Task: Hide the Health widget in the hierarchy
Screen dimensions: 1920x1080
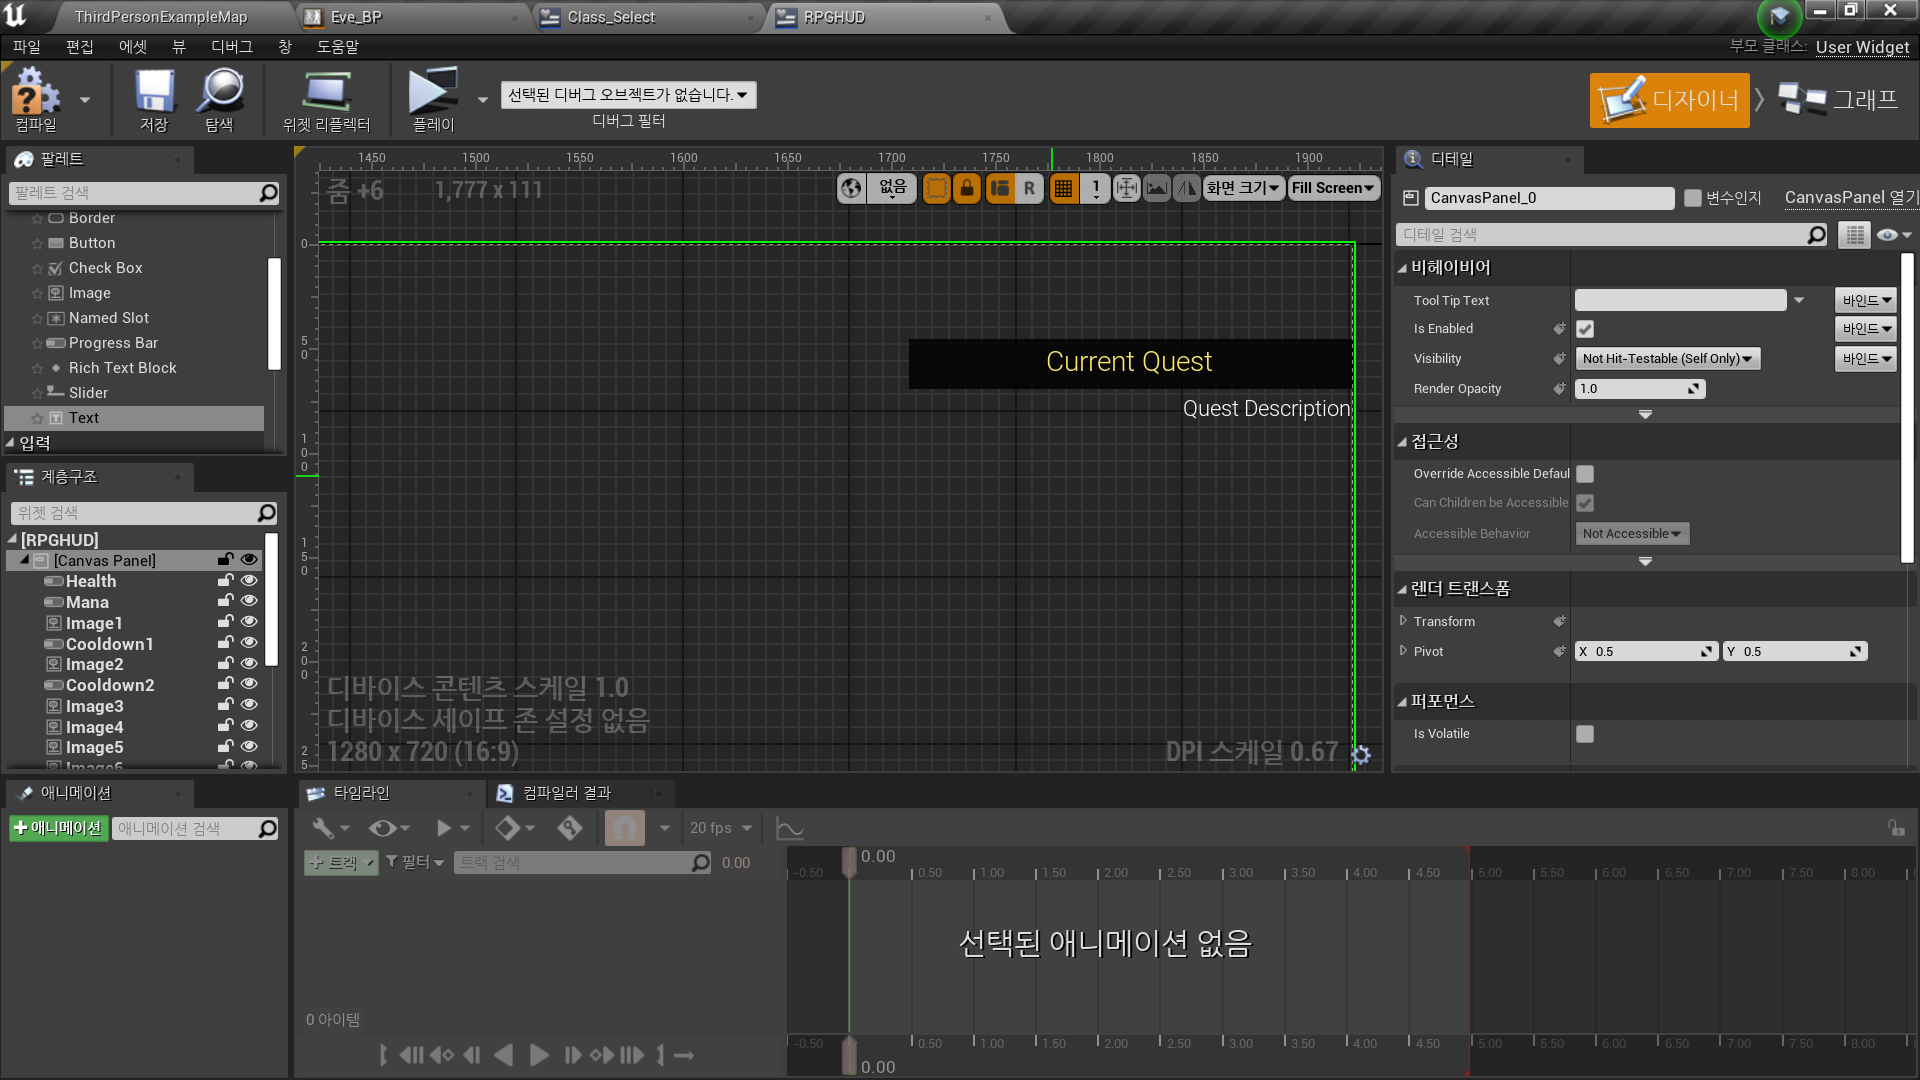Action: coord(249,580)
